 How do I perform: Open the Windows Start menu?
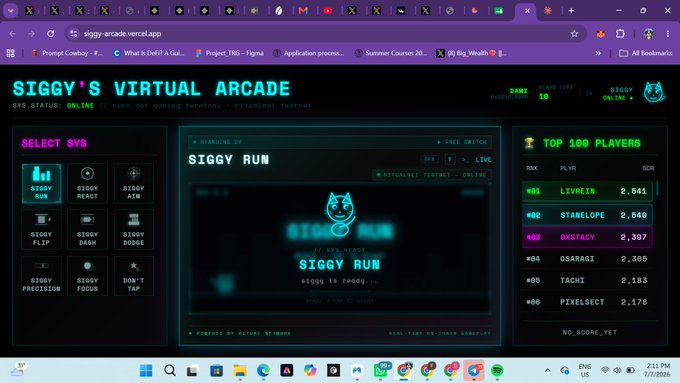[146, 370]
